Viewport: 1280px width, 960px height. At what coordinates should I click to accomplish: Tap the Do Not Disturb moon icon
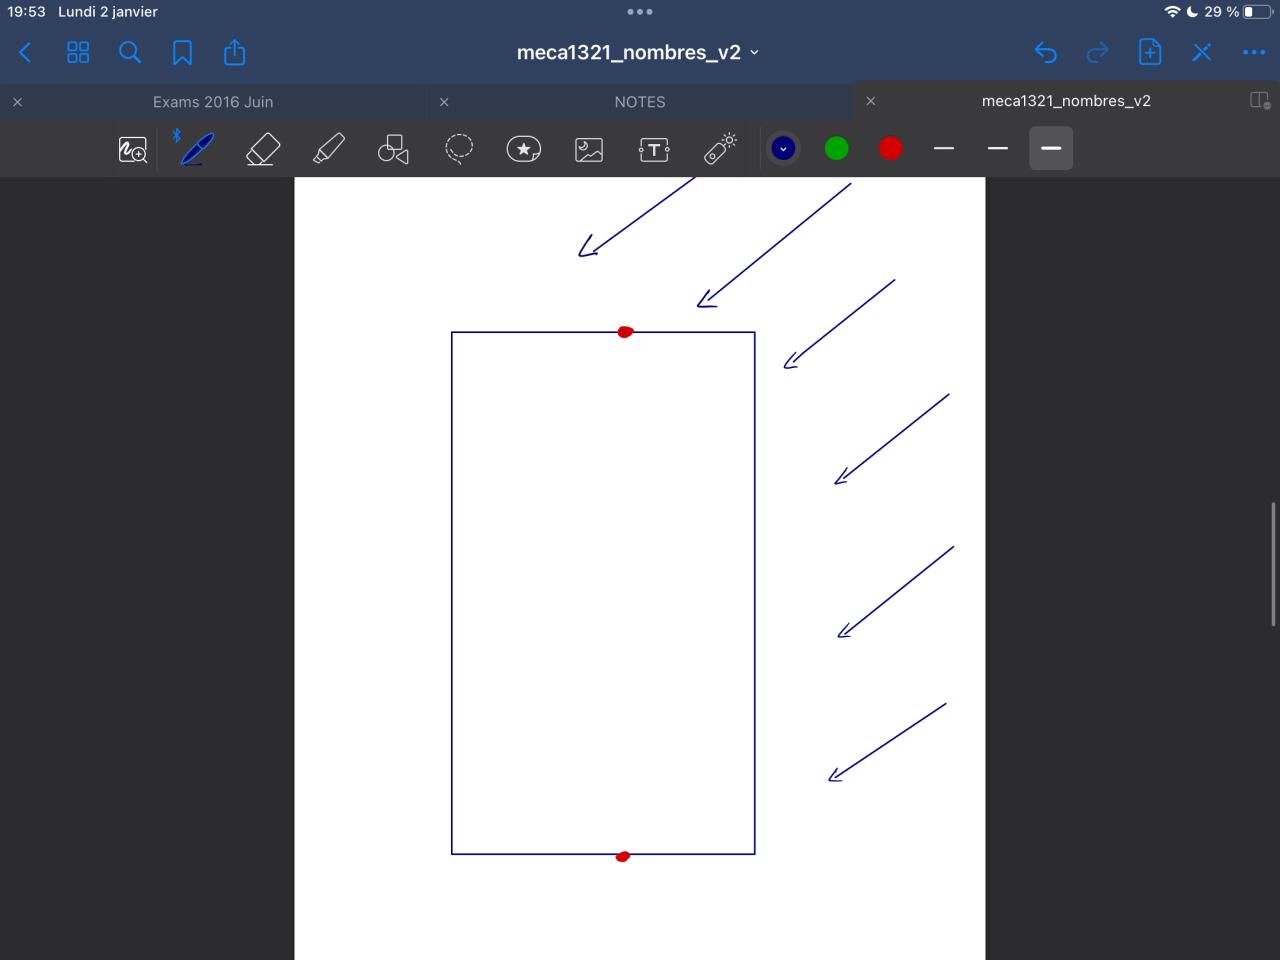click(x=1192, y=12)
